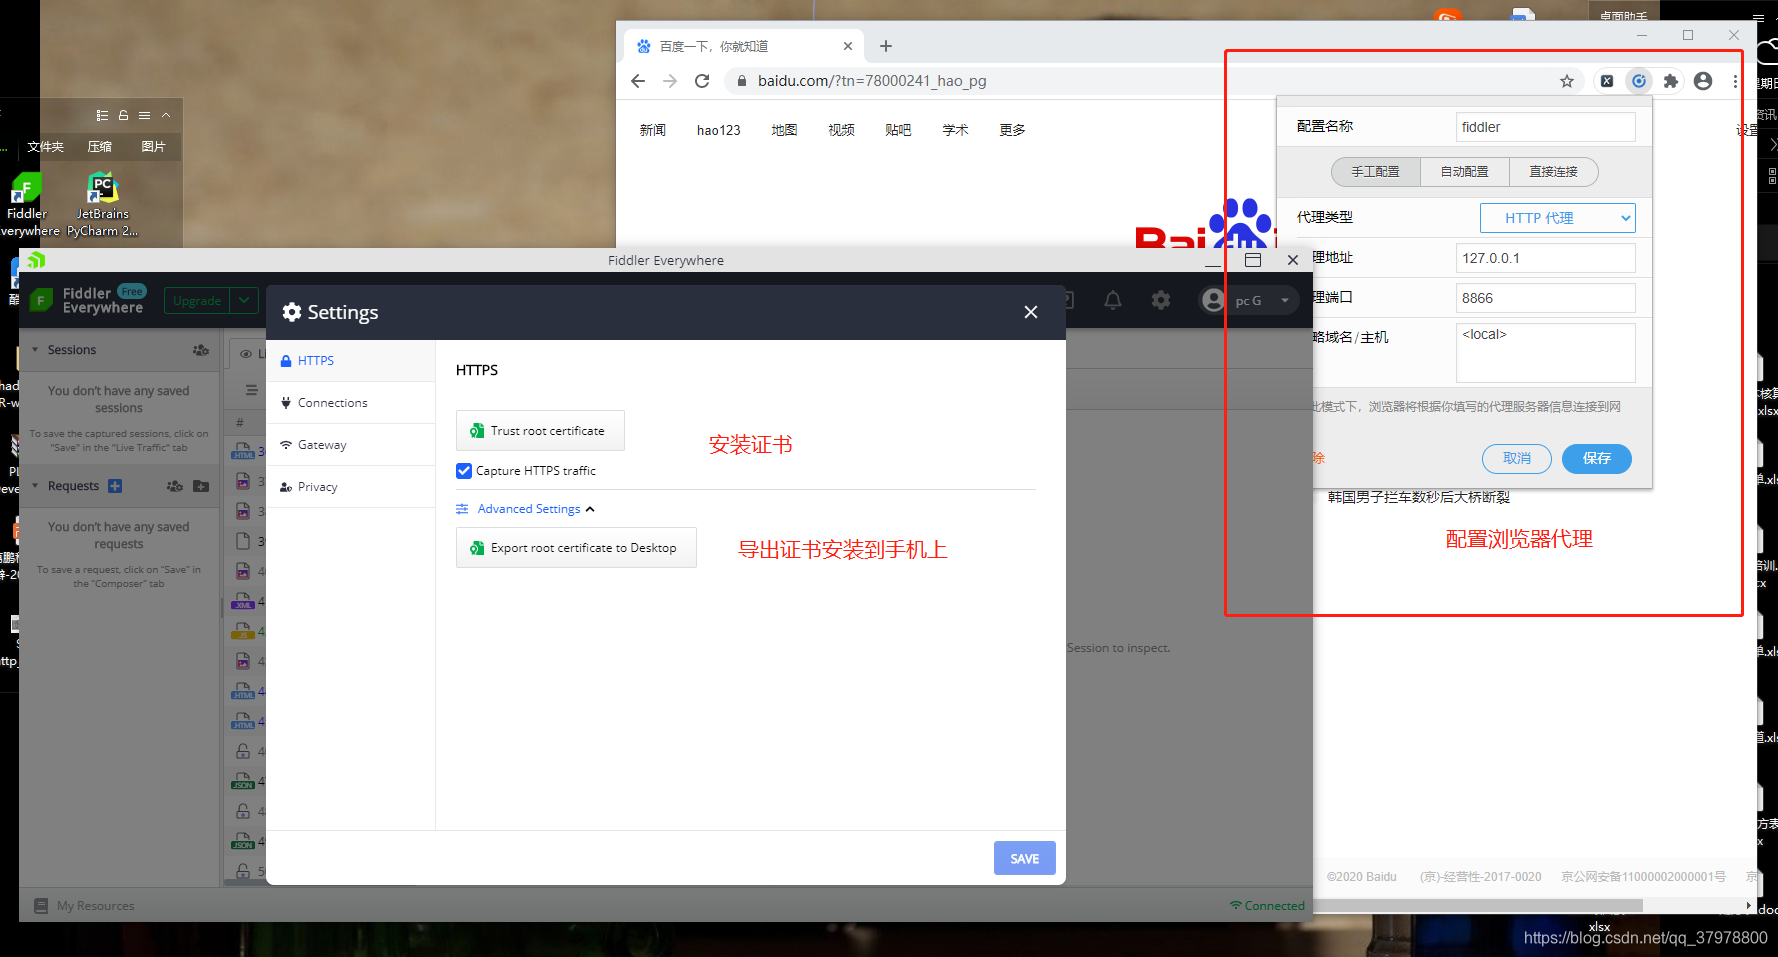Image resolution: width=1778 pixels, height=957 pixels.
Task: Click share icon in Sessions header
Action: pos(201,350)
